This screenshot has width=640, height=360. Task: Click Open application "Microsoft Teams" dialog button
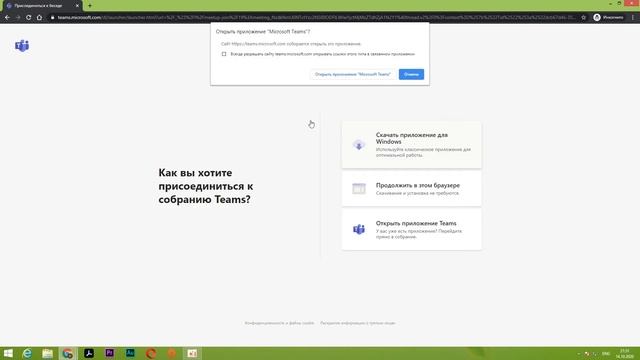(x=353, y=74)
